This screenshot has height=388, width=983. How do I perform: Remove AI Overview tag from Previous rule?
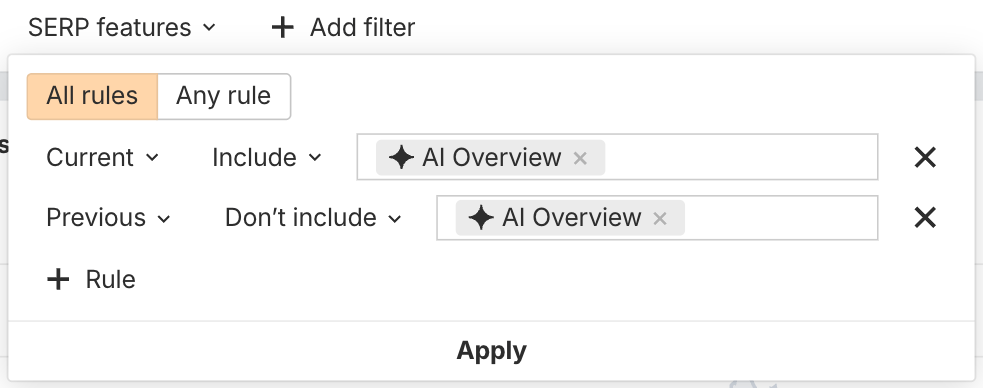click(660, 219)
